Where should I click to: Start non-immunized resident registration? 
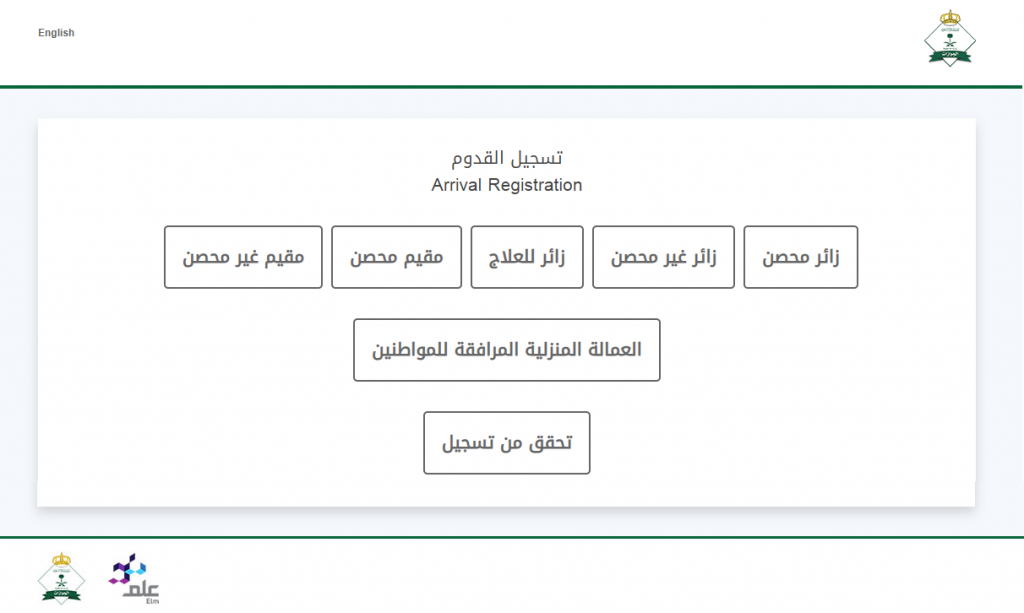tap(243, 257)
